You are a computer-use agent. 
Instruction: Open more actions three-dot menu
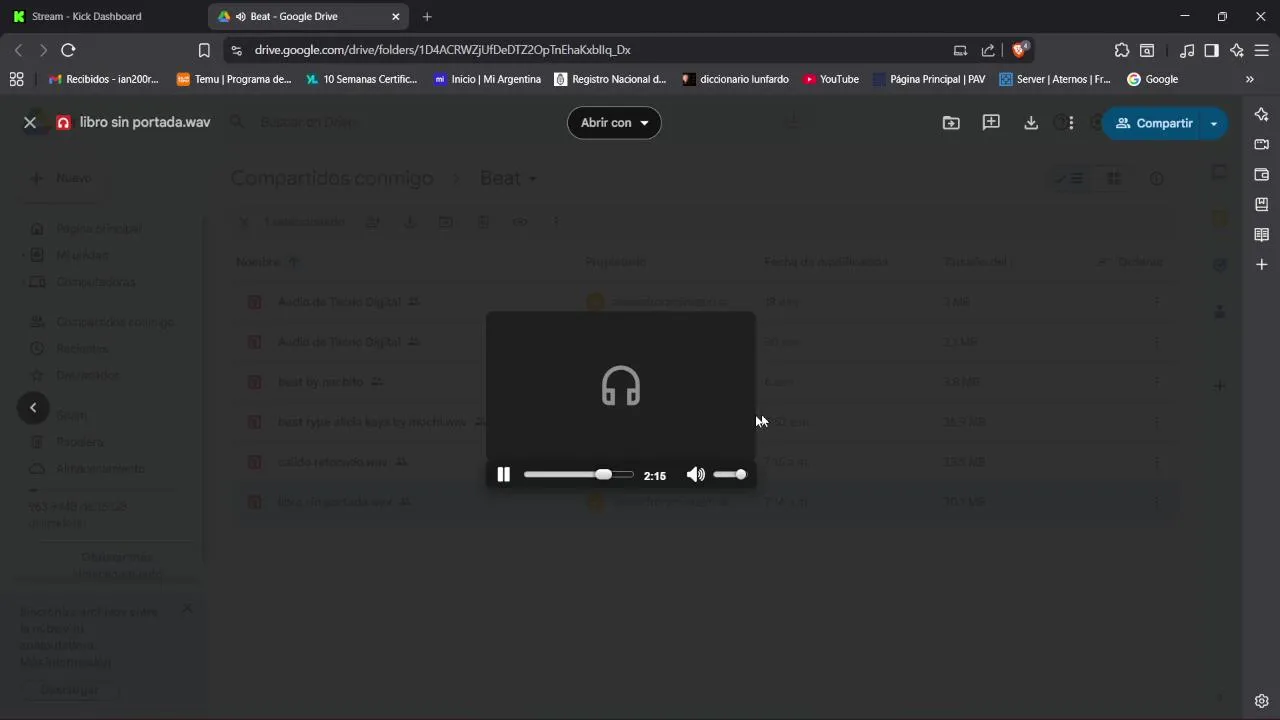(x=1071, y=122)
